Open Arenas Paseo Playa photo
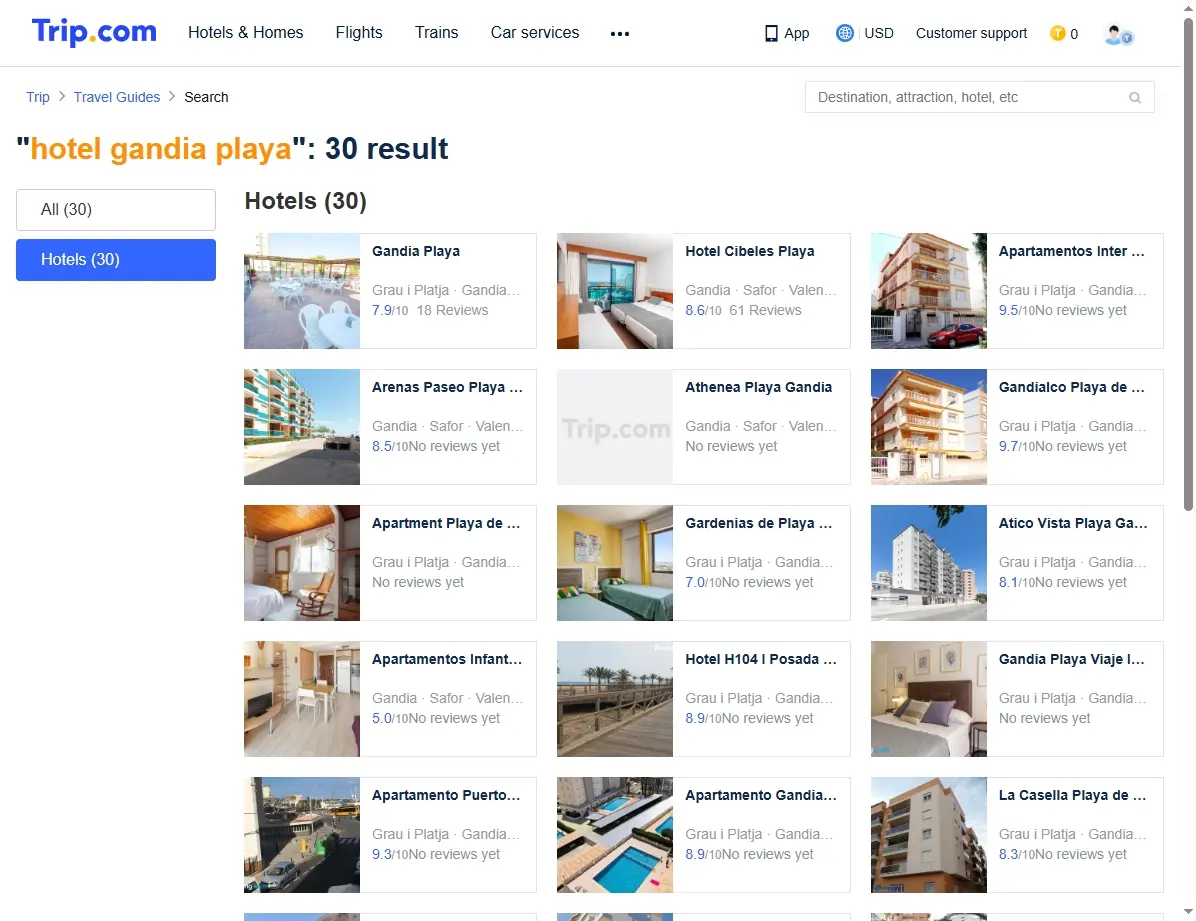The image size is (1196, 921). coord(301,427)
